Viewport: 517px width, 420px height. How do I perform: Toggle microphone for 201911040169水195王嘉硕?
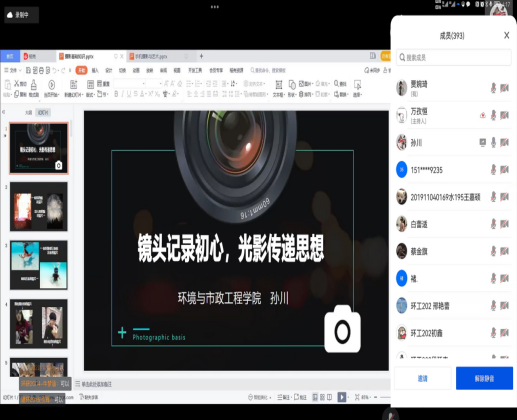[x=493, y=197]
